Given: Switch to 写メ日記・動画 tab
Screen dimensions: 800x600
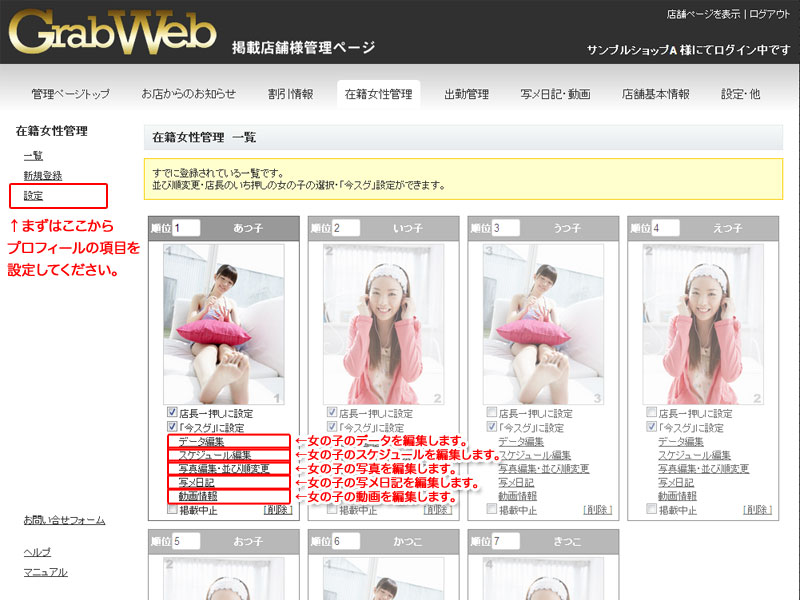Looking at the screenshot, I should (x=555, y=94).
